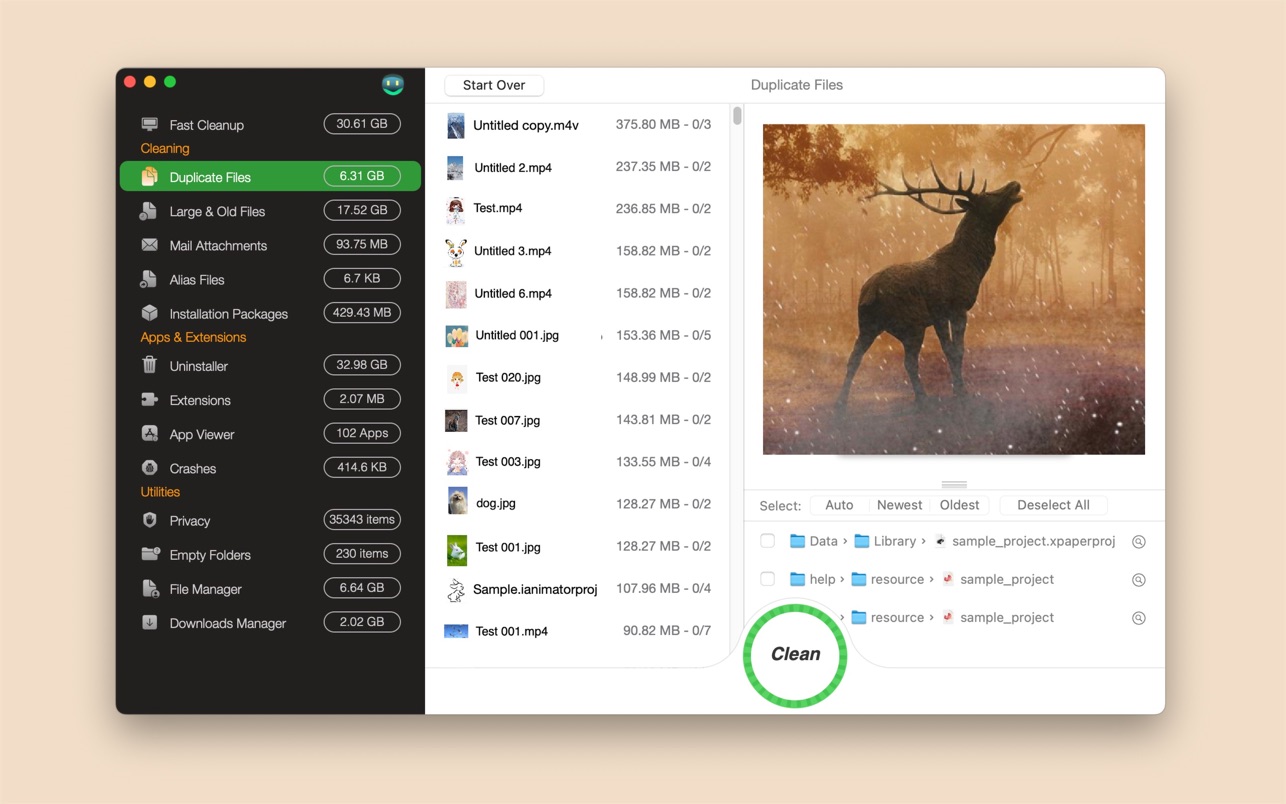The height and width of the screenshot is (804, 1286).
Task: Check the sample_project.xpaperproj file checkbox
Action: click(768, 541)
